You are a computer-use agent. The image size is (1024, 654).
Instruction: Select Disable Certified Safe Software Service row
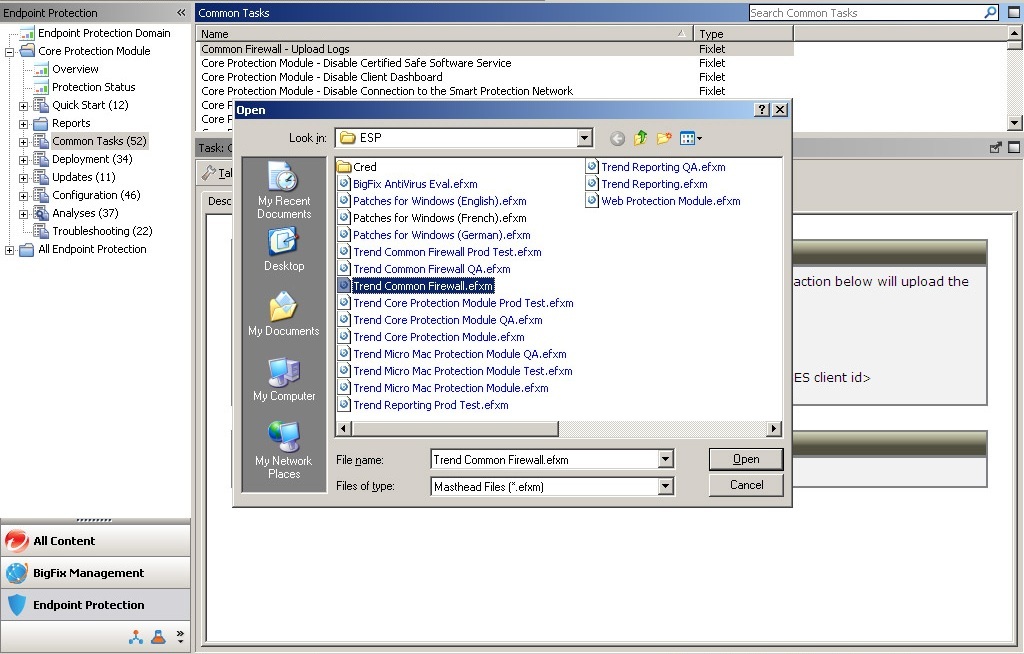tap(494, 63)
